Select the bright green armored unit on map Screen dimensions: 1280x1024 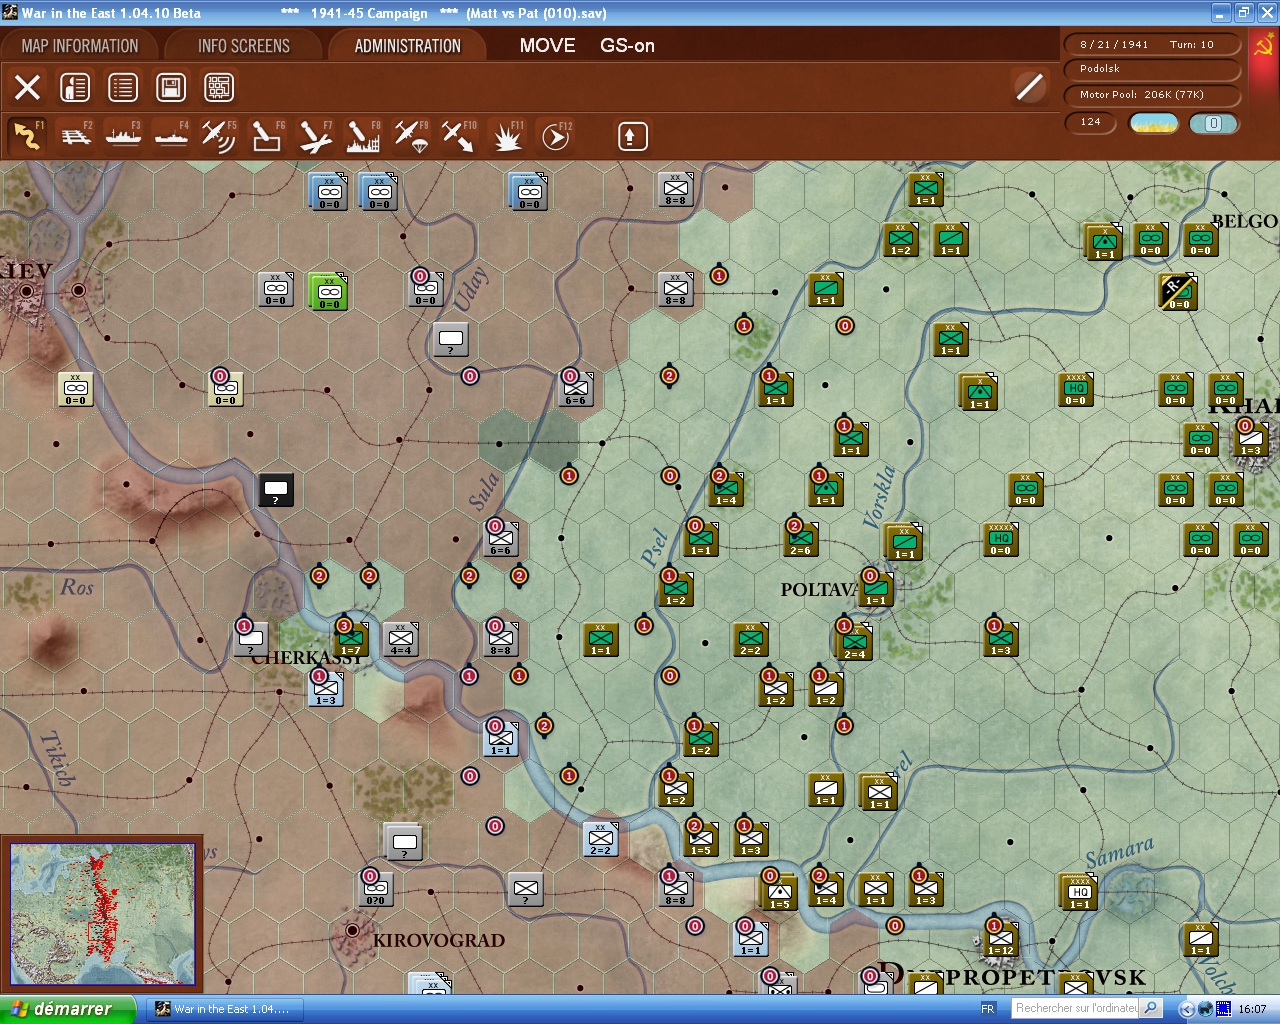(x=329, y=291)
